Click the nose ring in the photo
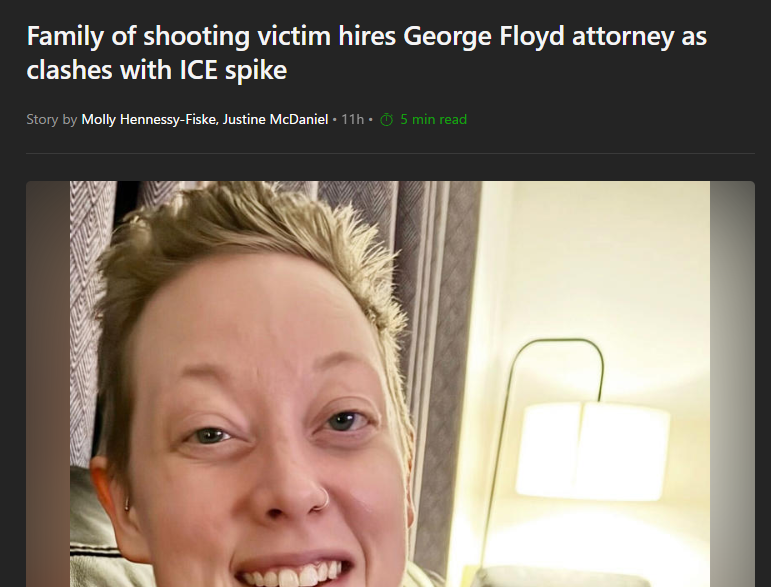The width and height of the screenshot is (771, 587). pyautogui.click(x=323, y=499)
